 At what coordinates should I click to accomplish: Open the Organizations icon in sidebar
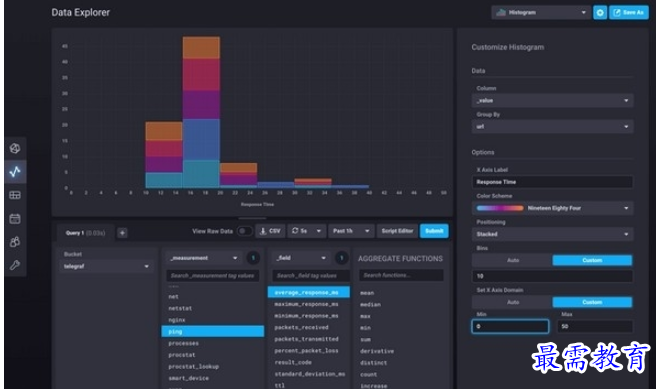coord(15,242)
